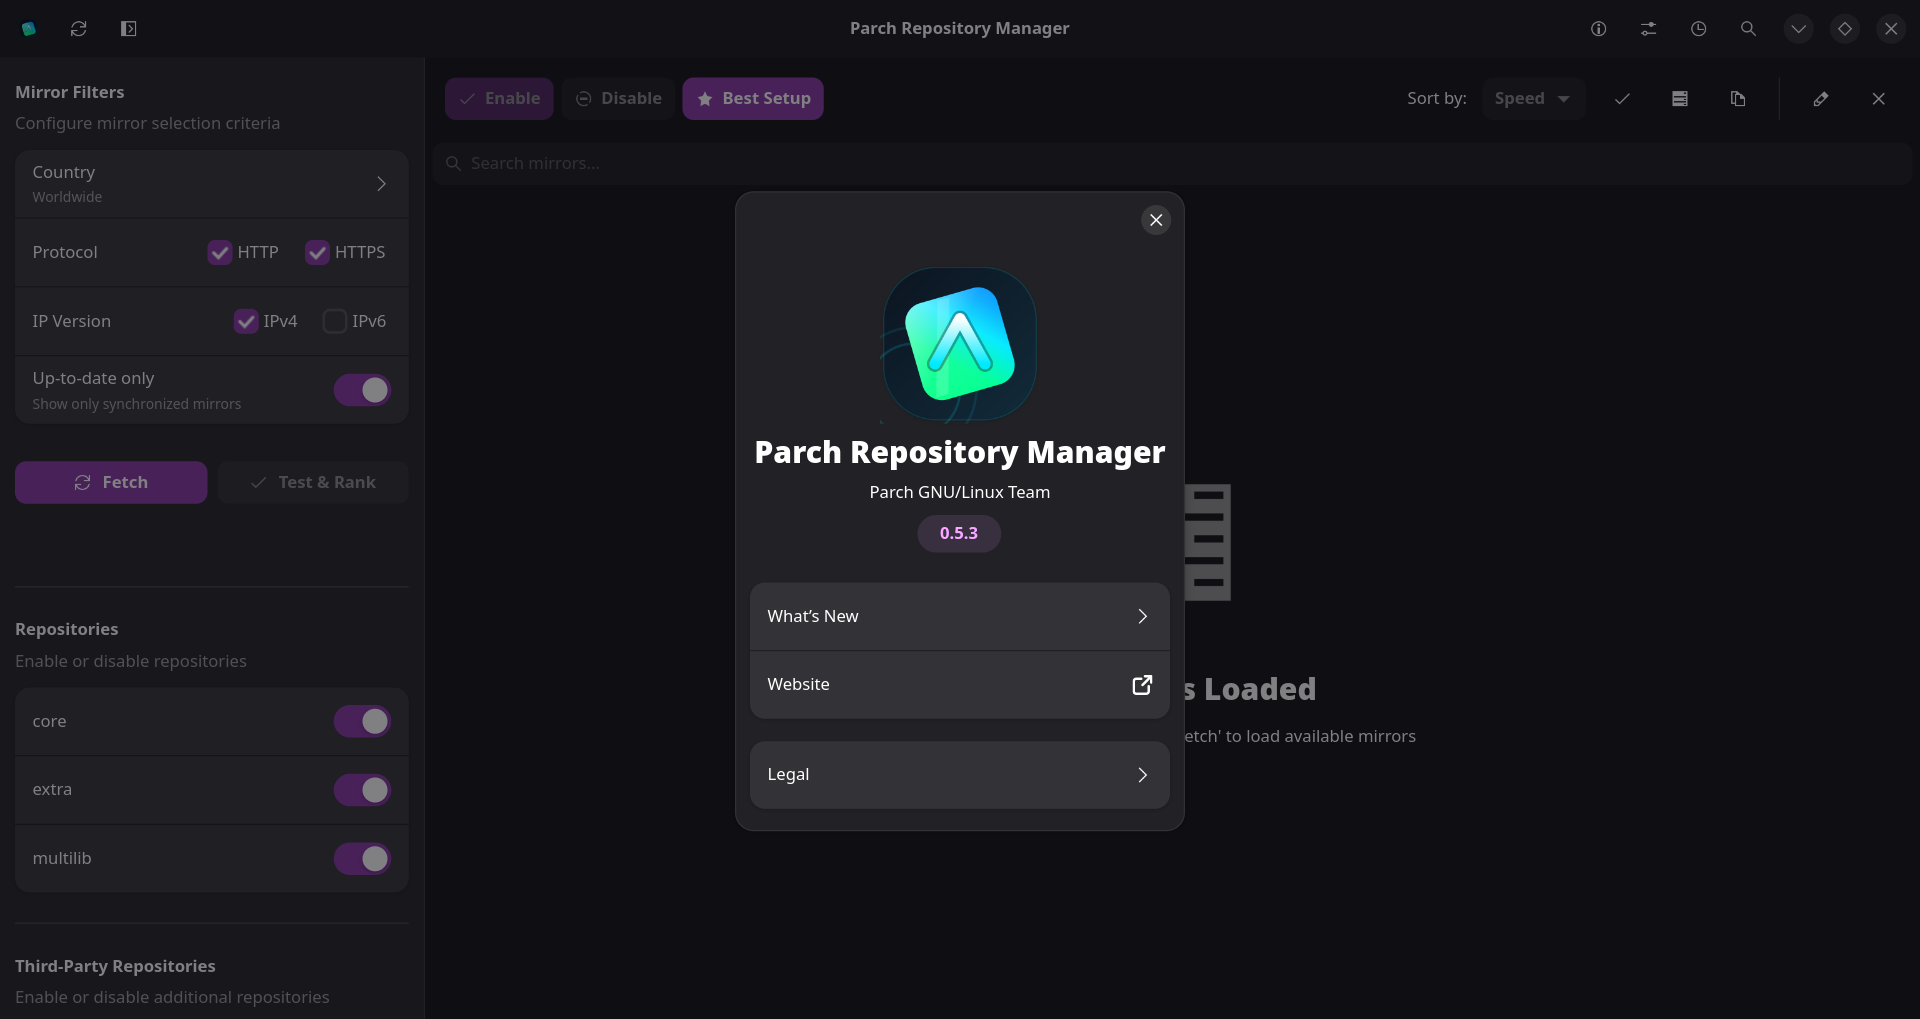
Task: Click the "Enable or disable additional repositories" text
Action: (172, 998)
